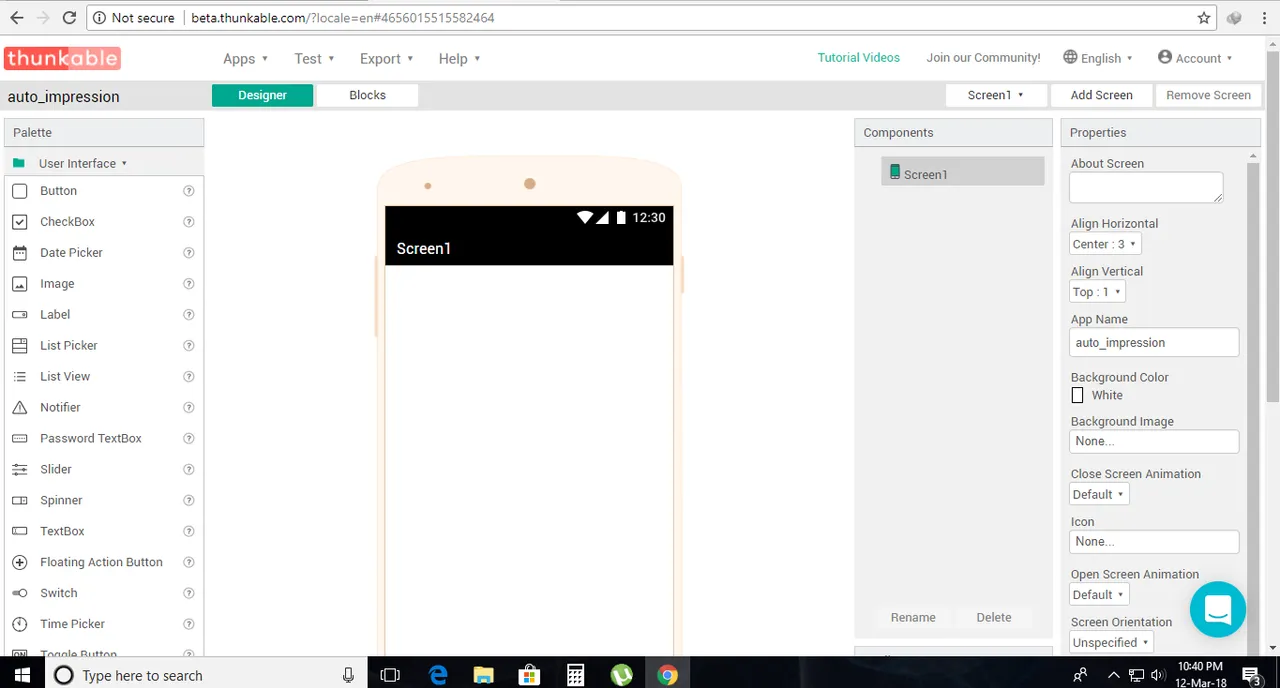Viewport: 1280px width, 688px height.
Task: Click the Background Image field
Action: click(x=1154, y=442)
